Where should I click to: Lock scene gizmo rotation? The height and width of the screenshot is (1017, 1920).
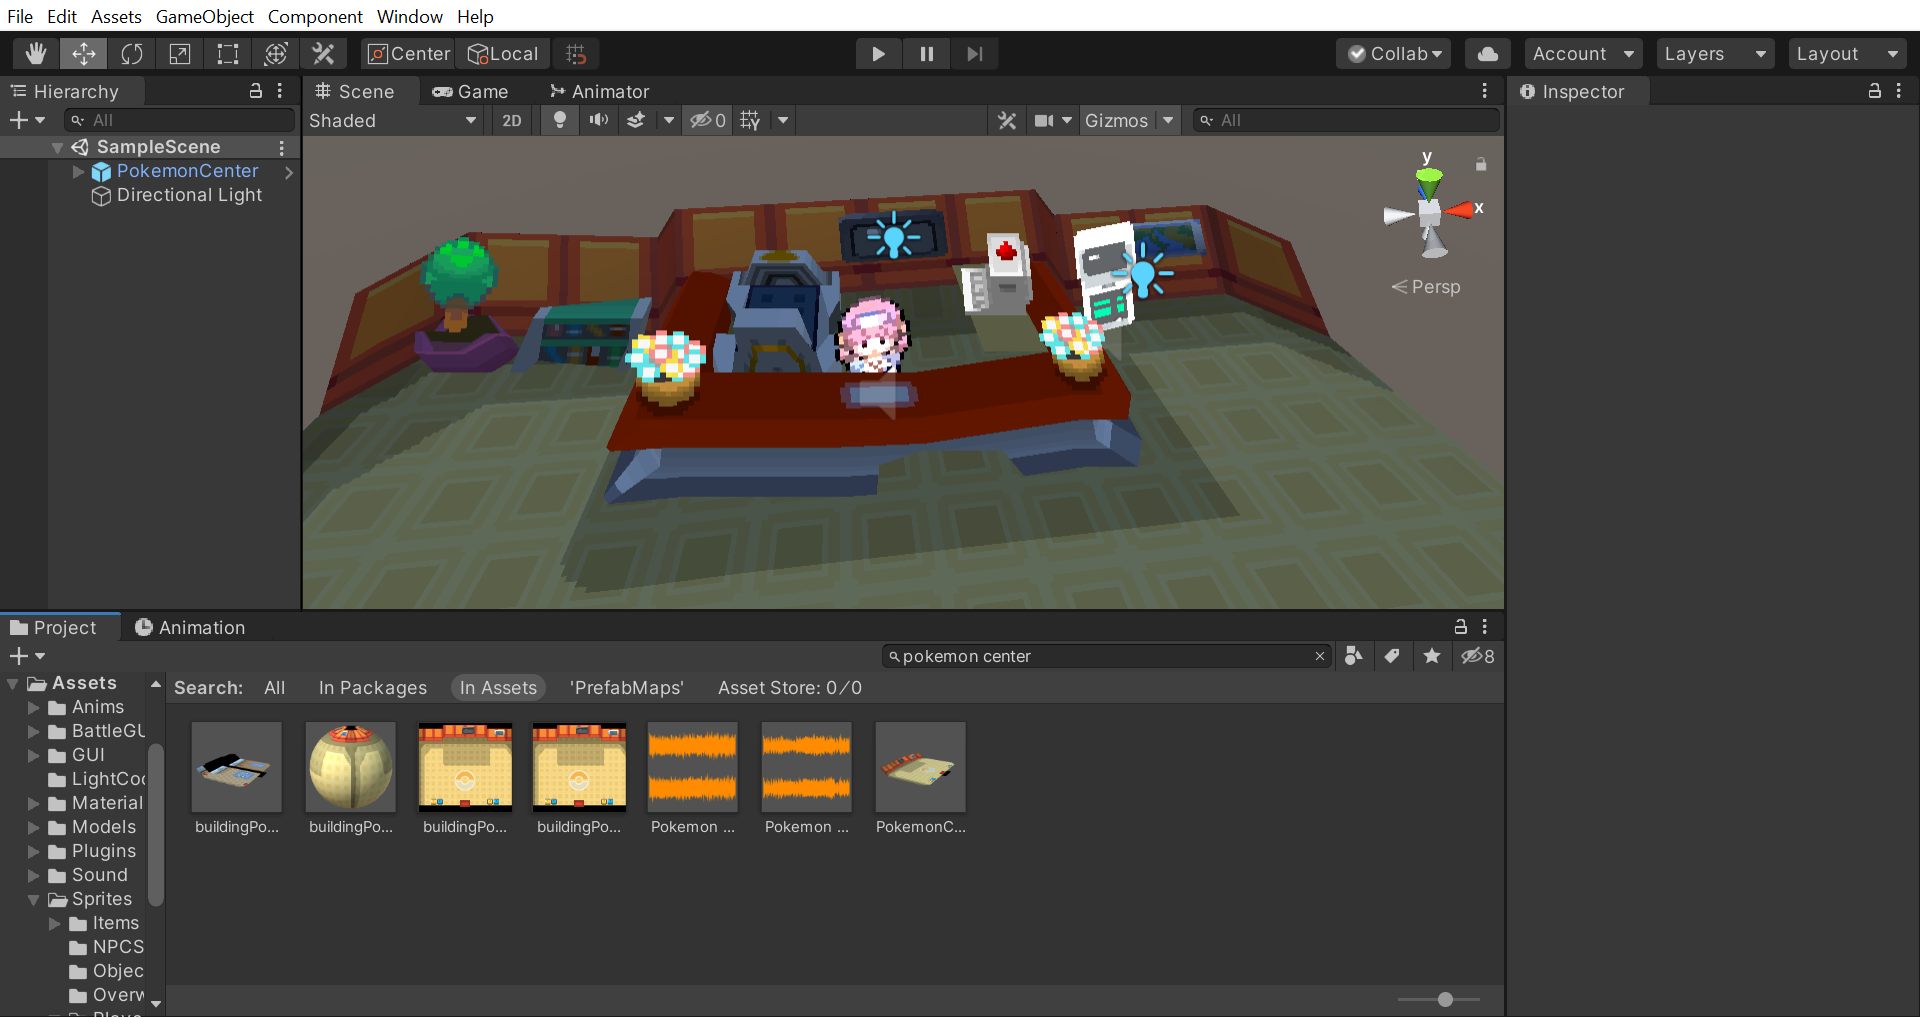coord(1481,164)
